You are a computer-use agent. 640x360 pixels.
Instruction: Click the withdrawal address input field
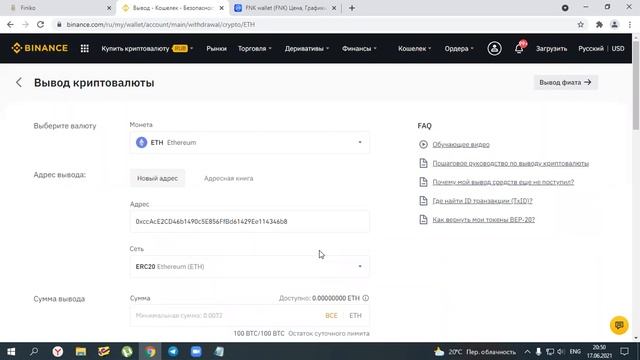[x=249, y=221]
